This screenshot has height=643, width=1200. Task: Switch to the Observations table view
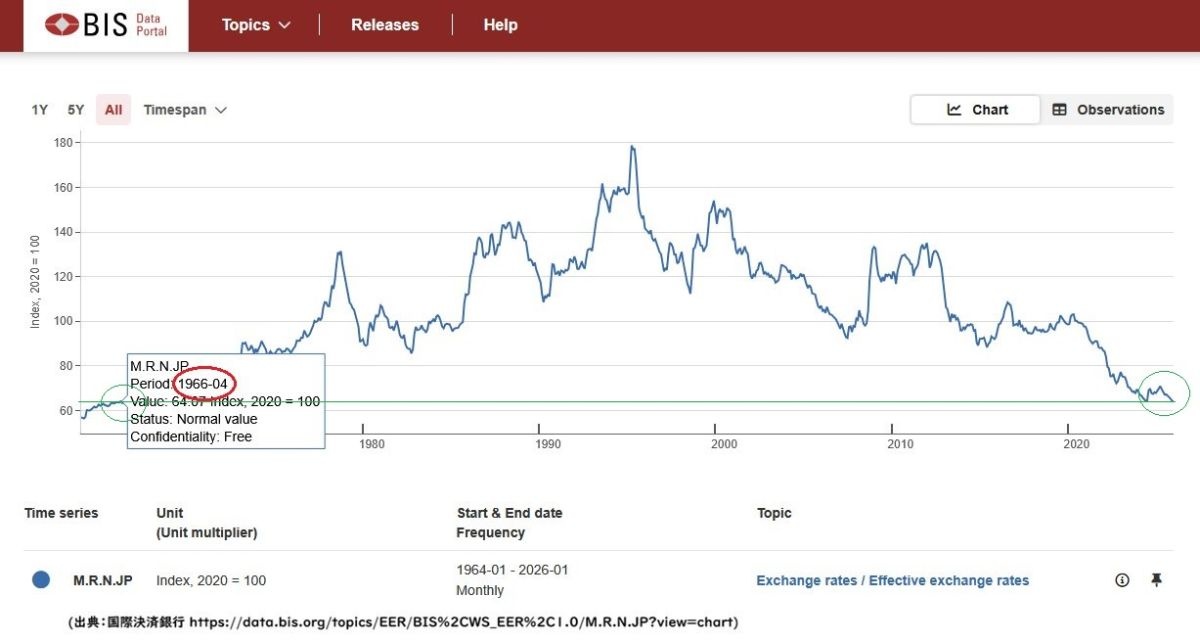pos(1108,110)
